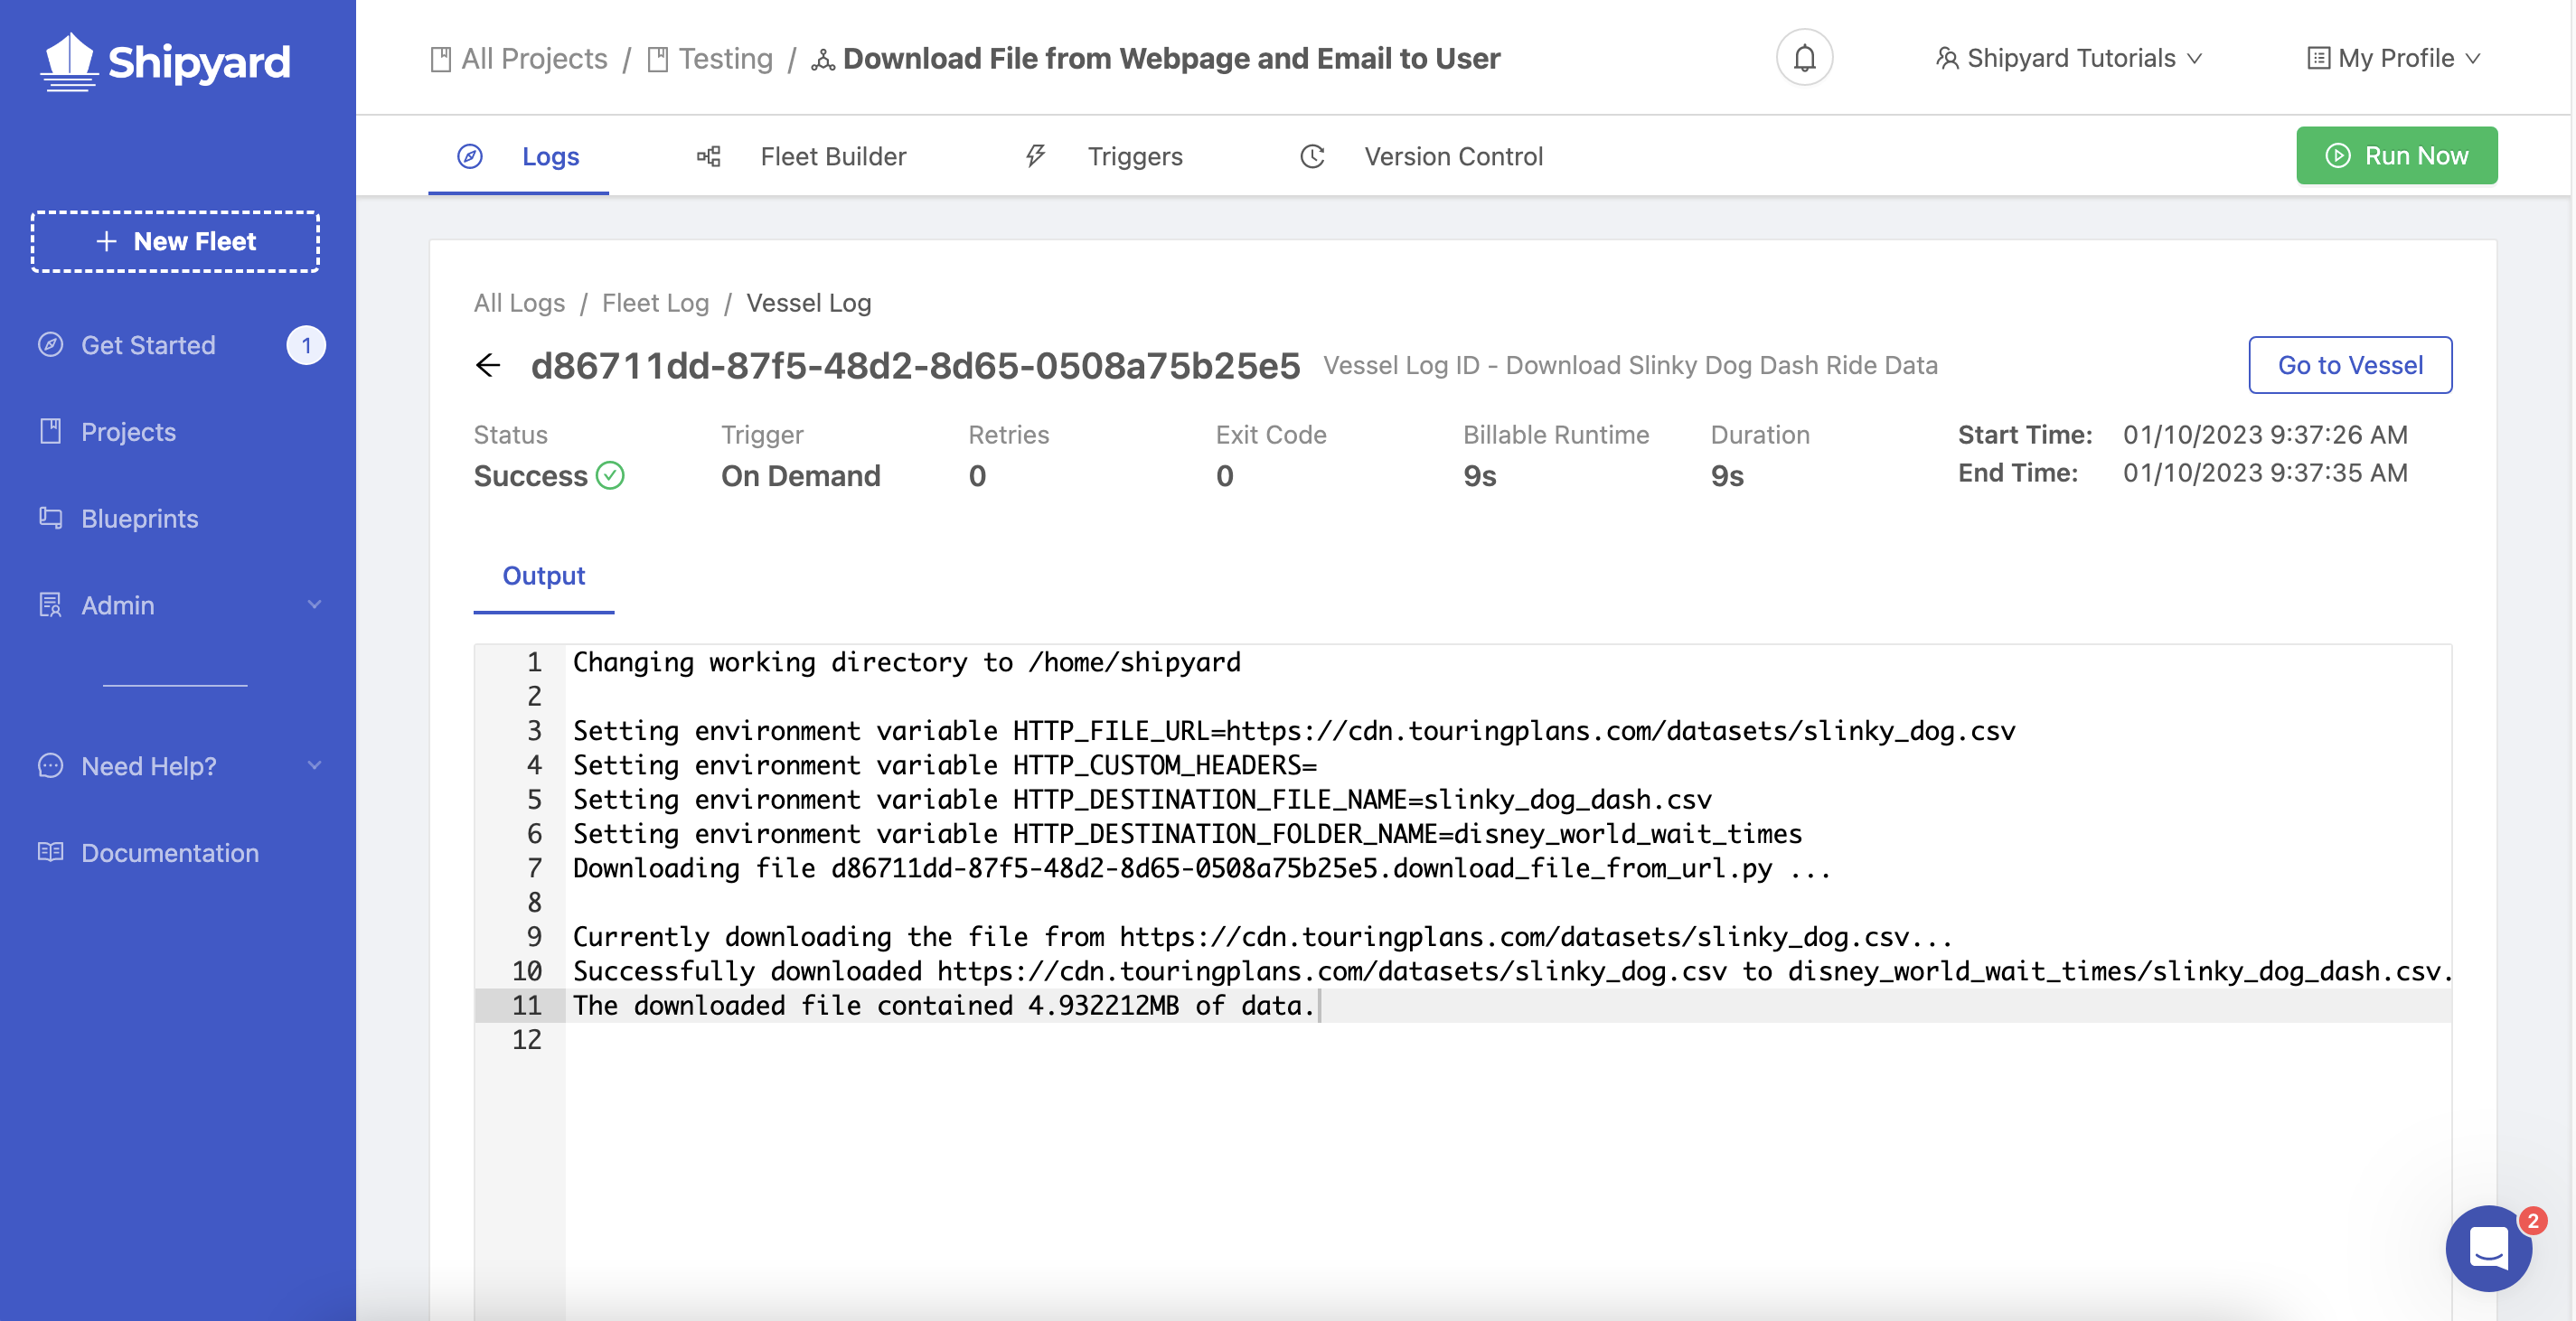This screenshot has height=1321, width=2576.
Task: Click the New Fleet plus icon
Action: coord(106,241)
